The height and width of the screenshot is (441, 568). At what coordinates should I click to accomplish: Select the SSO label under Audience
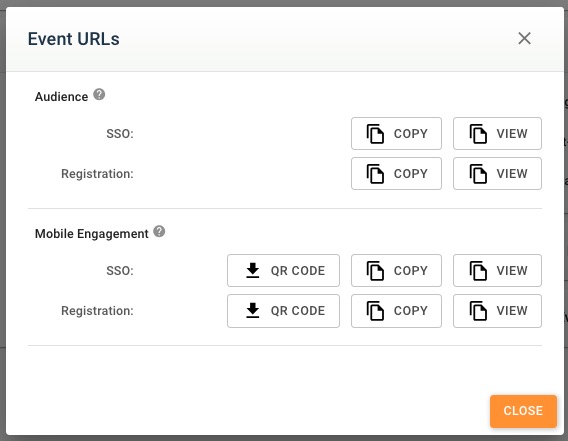pyautogui.click(x=120, y=134)
